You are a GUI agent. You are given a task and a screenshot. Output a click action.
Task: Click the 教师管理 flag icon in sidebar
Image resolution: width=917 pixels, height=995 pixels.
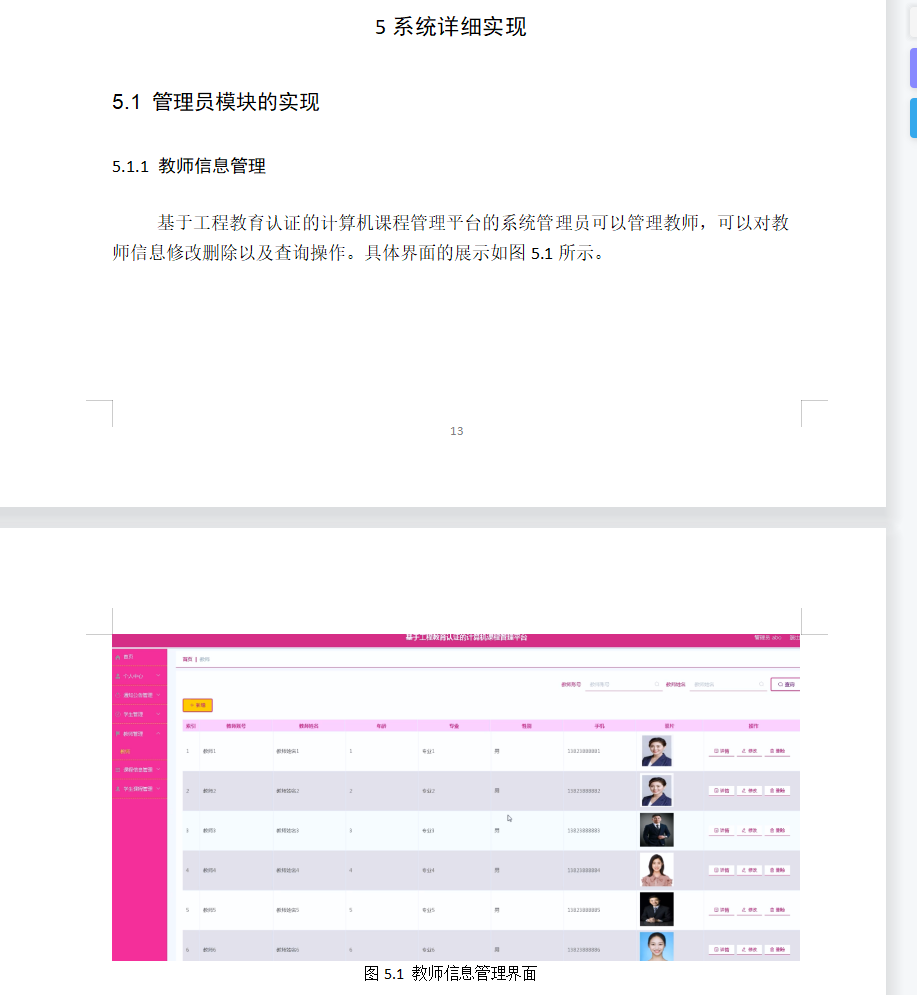click(x=116, y=731)
